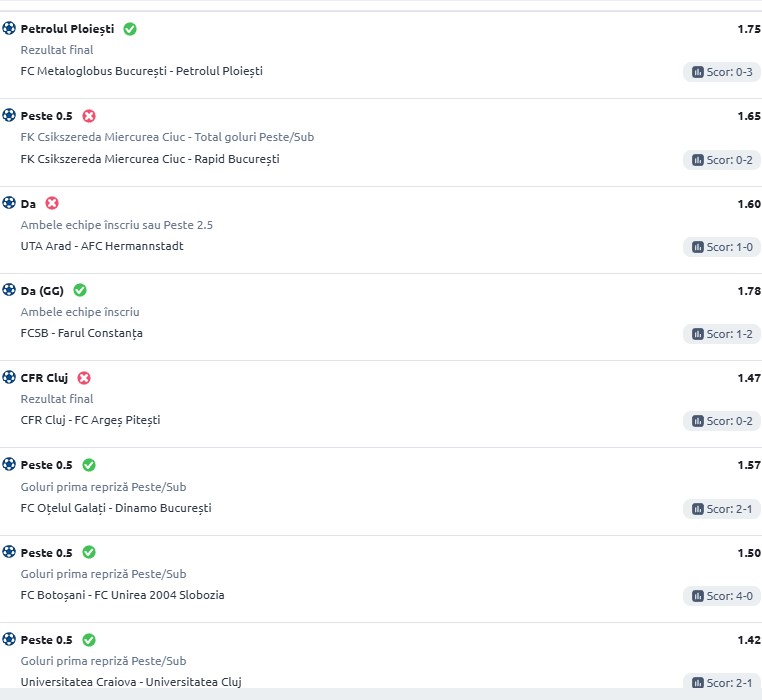762x700 pixels.
Task: Open Scor: 4-0 stats for FC Botoșani
Action: coord(722,596)
